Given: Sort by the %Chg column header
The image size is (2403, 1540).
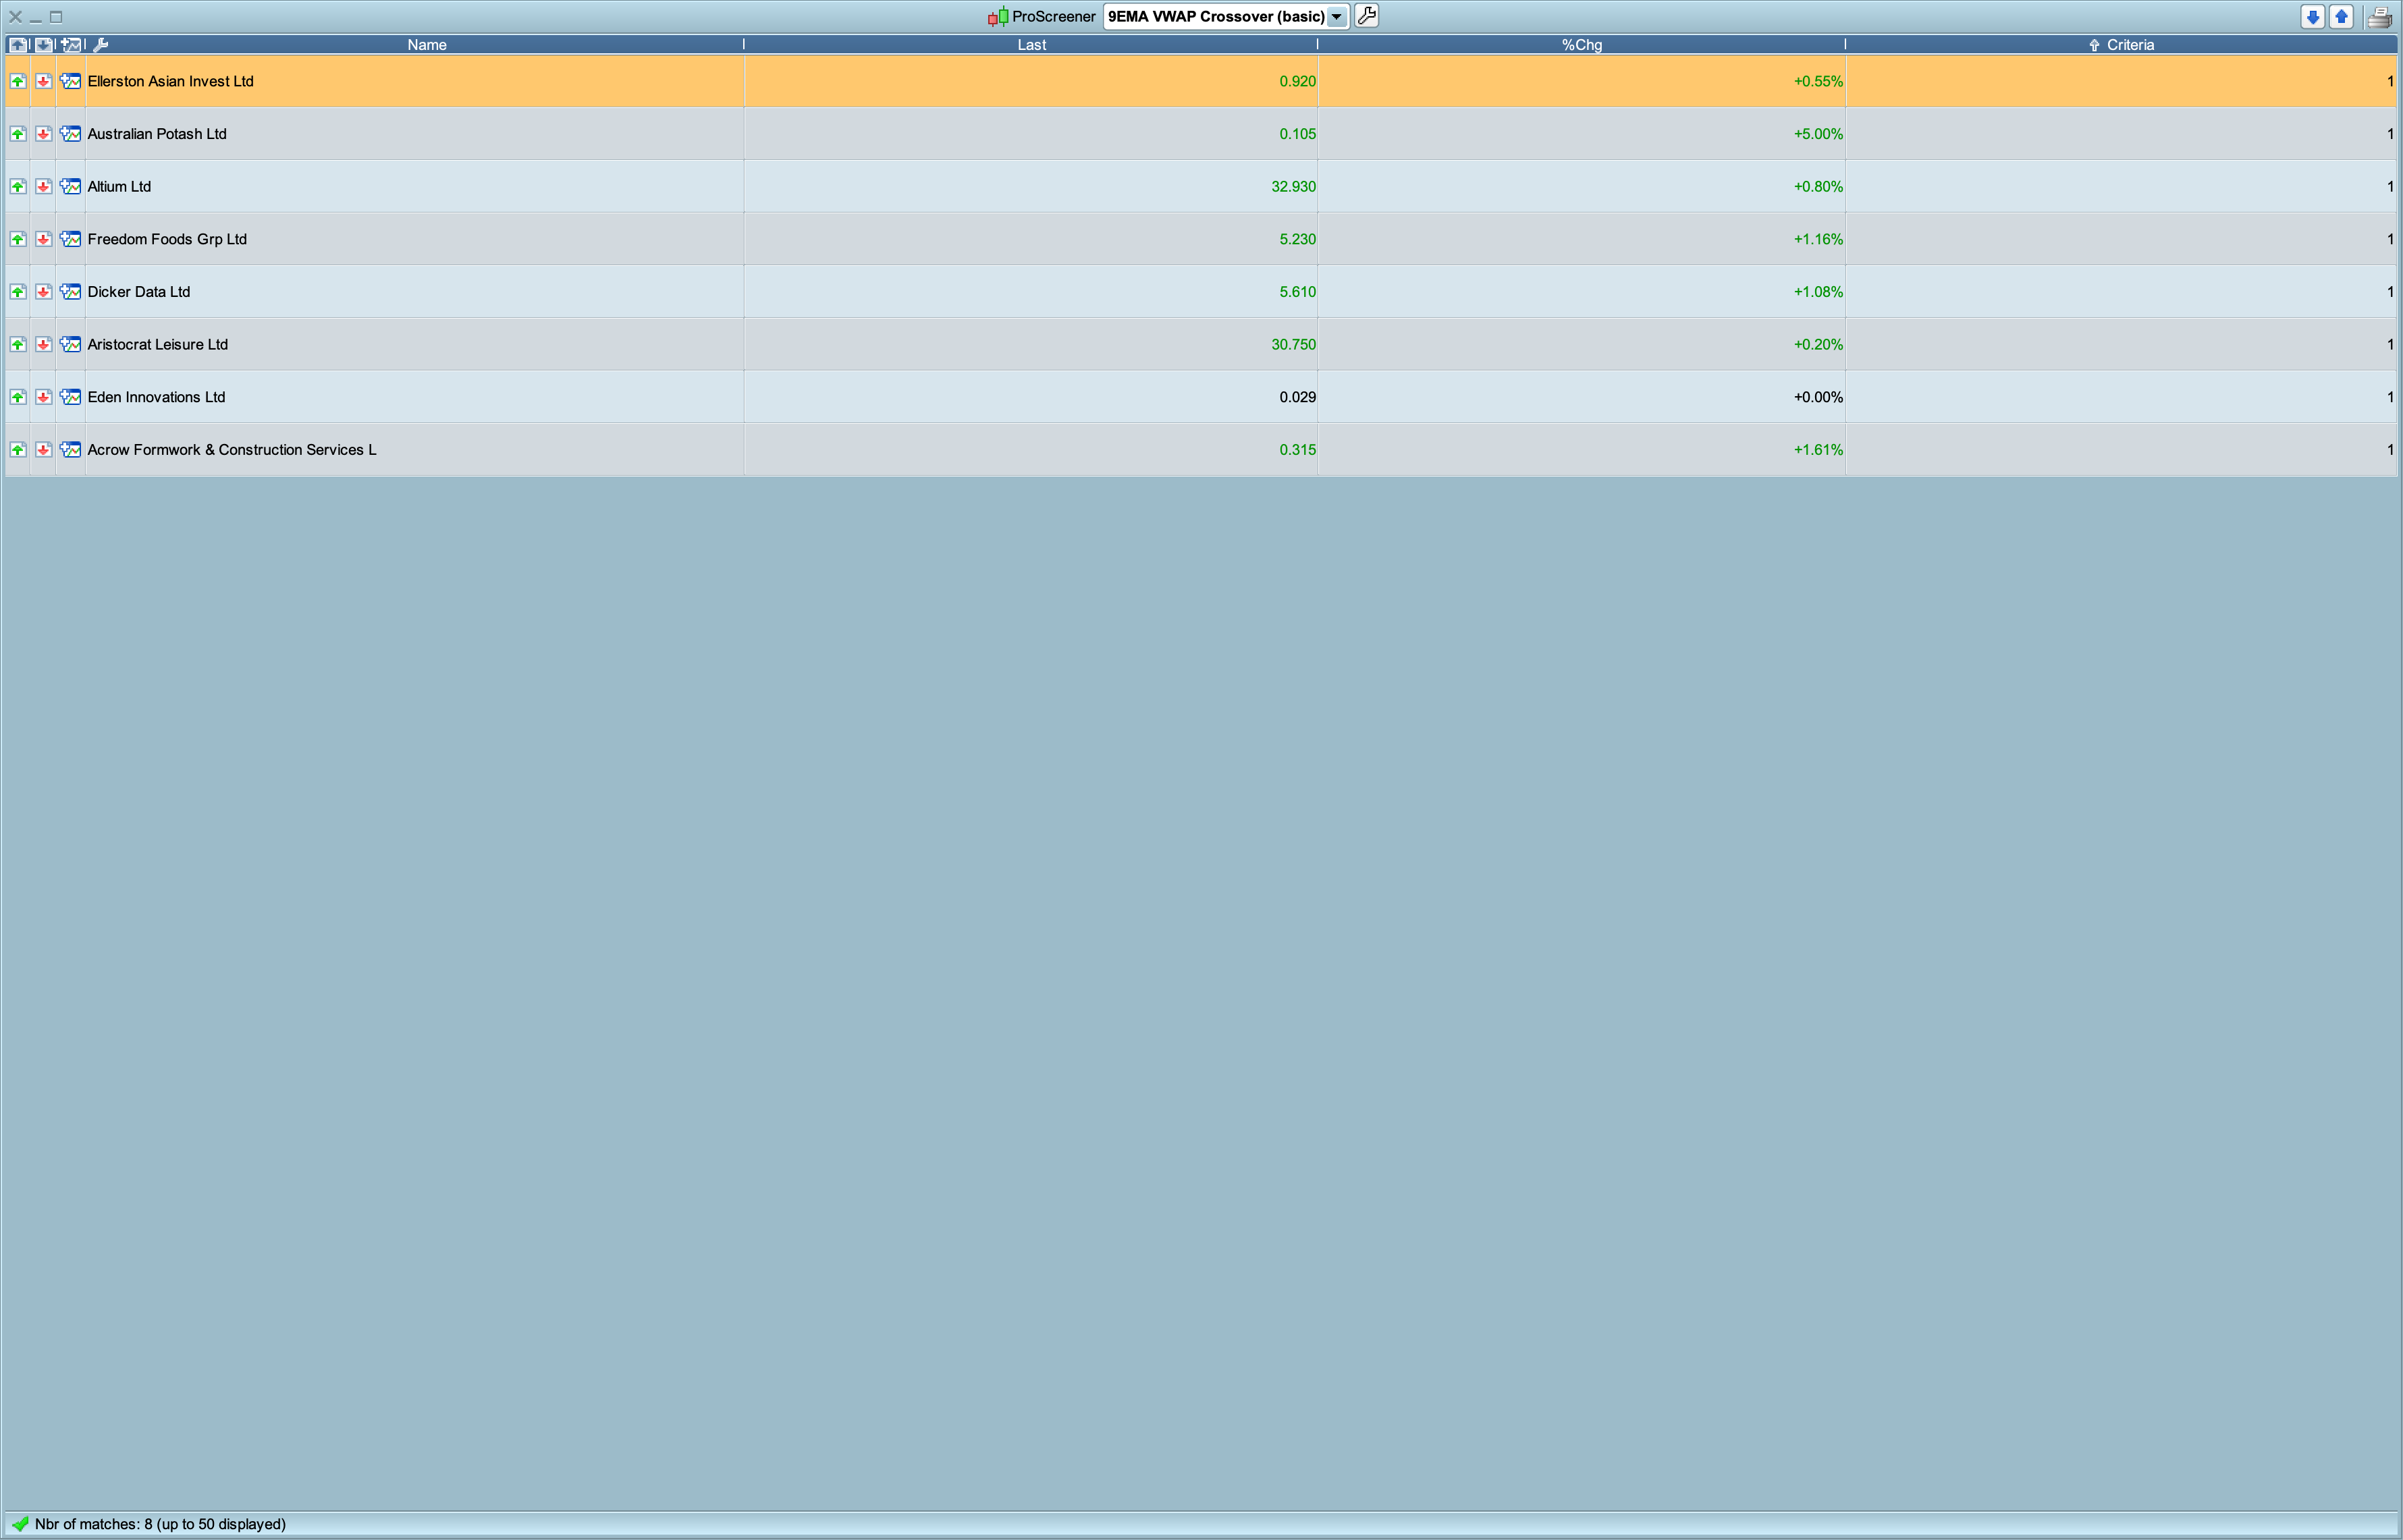Looking at the screenshot, I should 1581,44.
